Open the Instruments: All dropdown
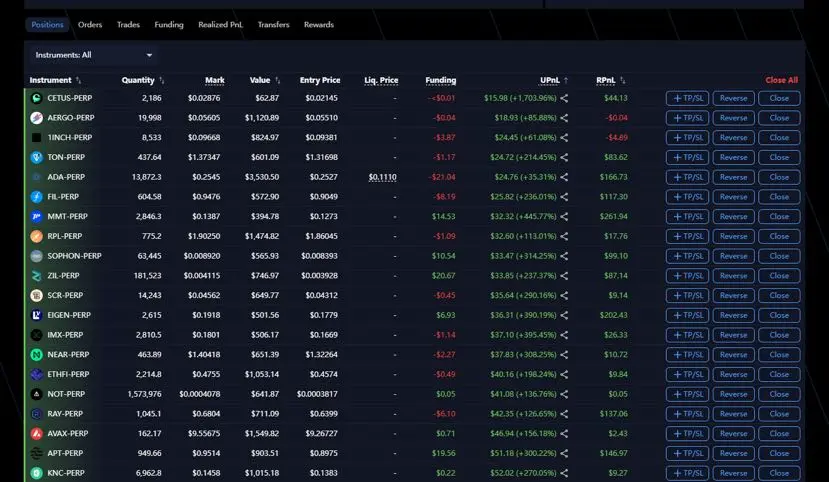This screenshot has height=482, width=829. pyautogui.click(x=94, y=55)
